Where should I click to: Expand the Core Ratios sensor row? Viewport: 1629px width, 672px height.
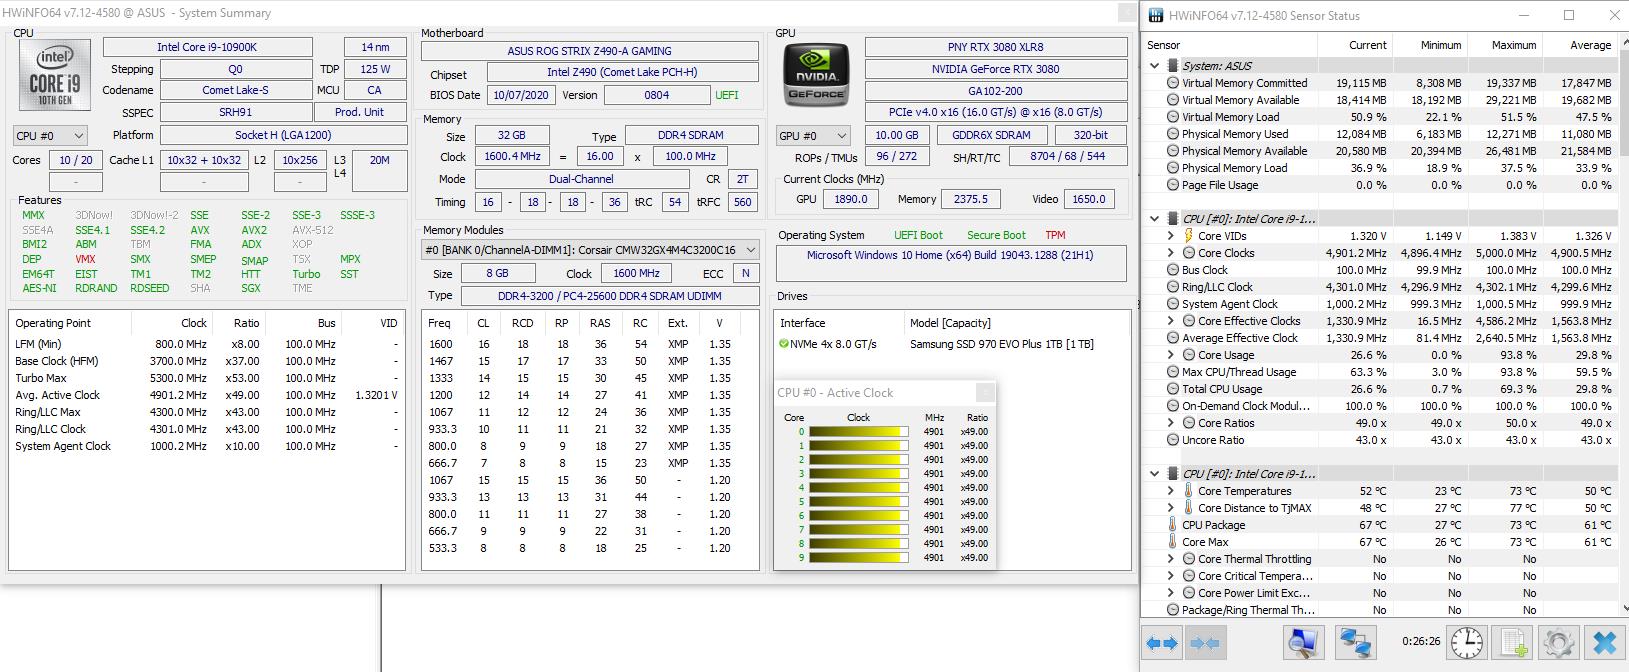[1171, 423]
